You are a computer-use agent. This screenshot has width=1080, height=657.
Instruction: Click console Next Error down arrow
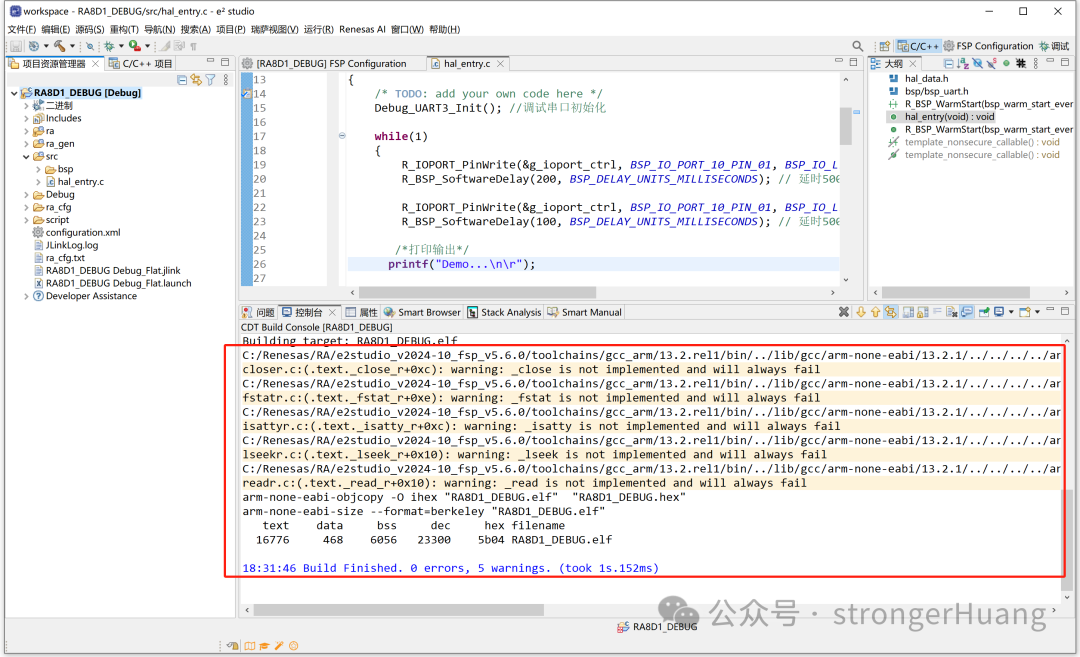861,312
